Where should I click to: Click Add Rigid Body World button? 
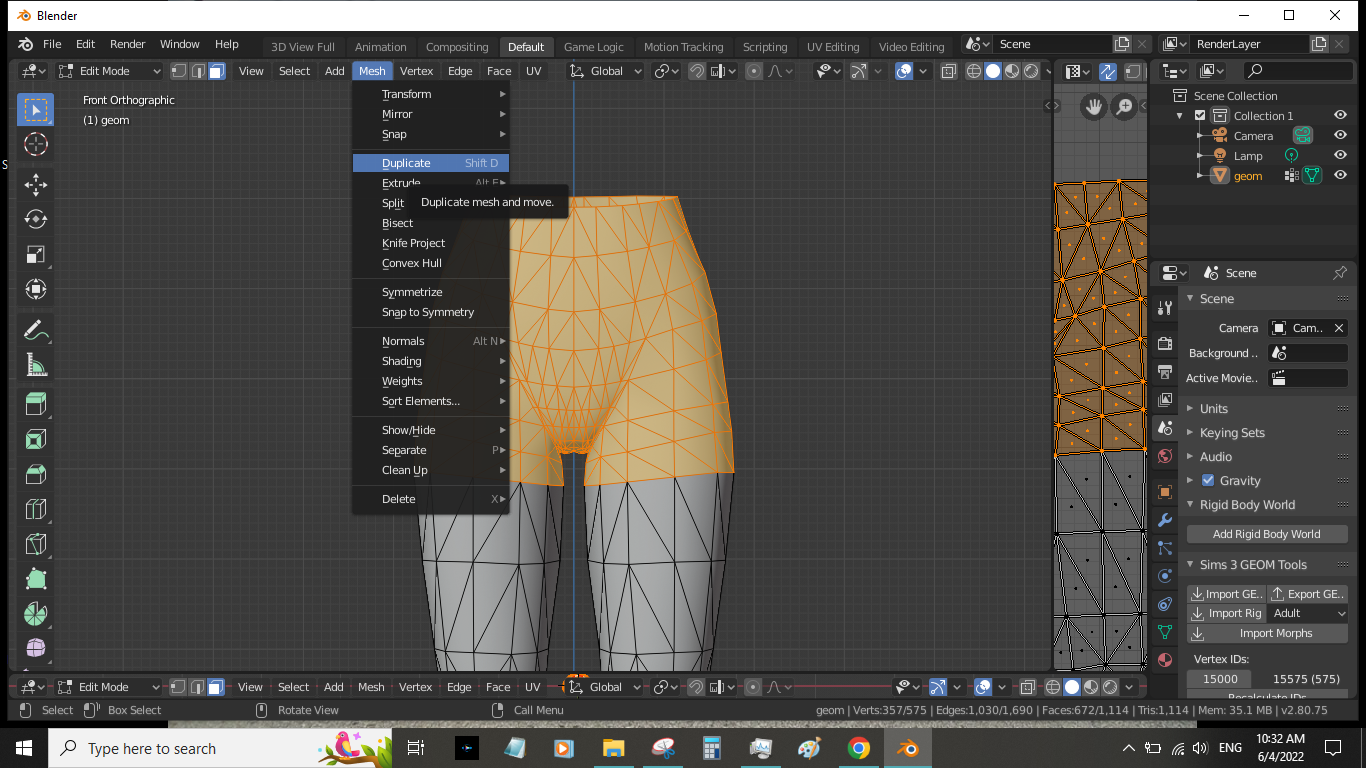(1266, 534)
